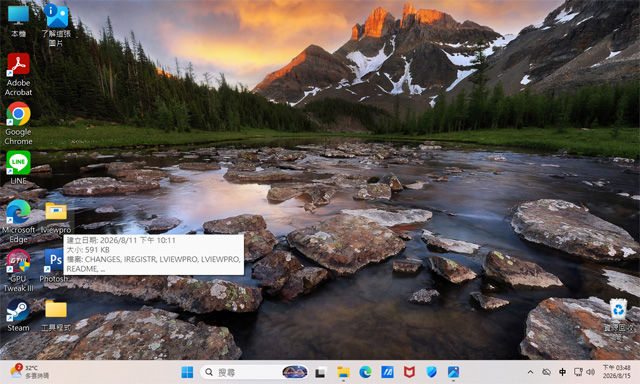This screenshot has width=640, height=384.
Task: Select the Photoshop desktop shortcut
Action: pos(54,266)
